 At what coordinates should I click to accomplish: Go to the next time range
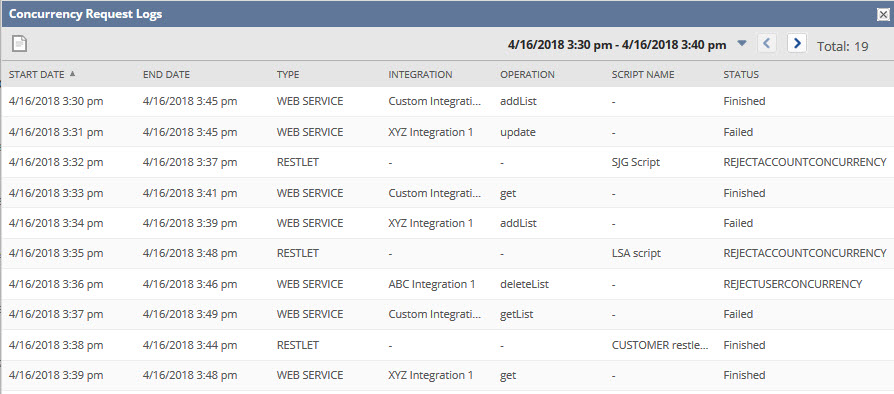coord(797,43)
